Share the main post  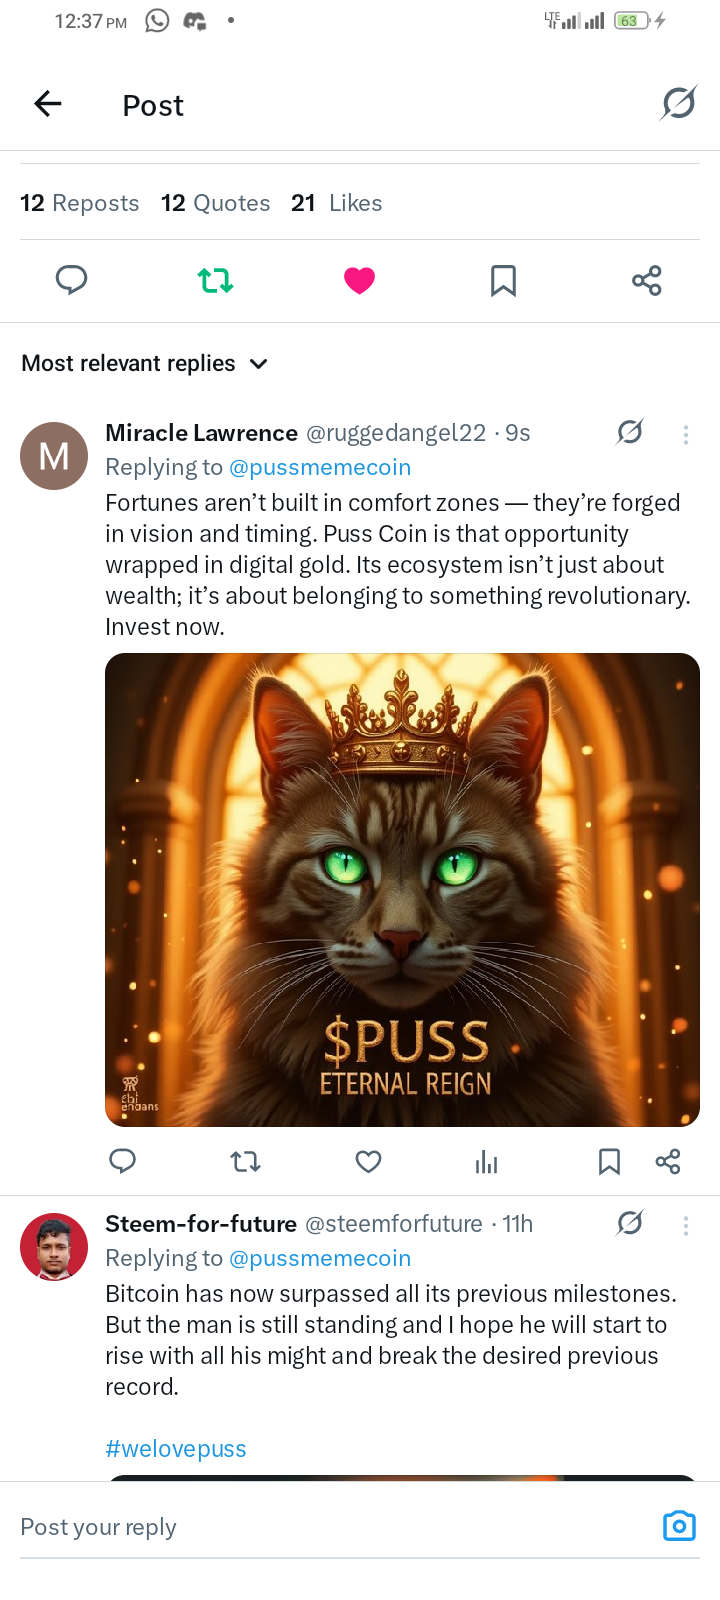point(647,281)
